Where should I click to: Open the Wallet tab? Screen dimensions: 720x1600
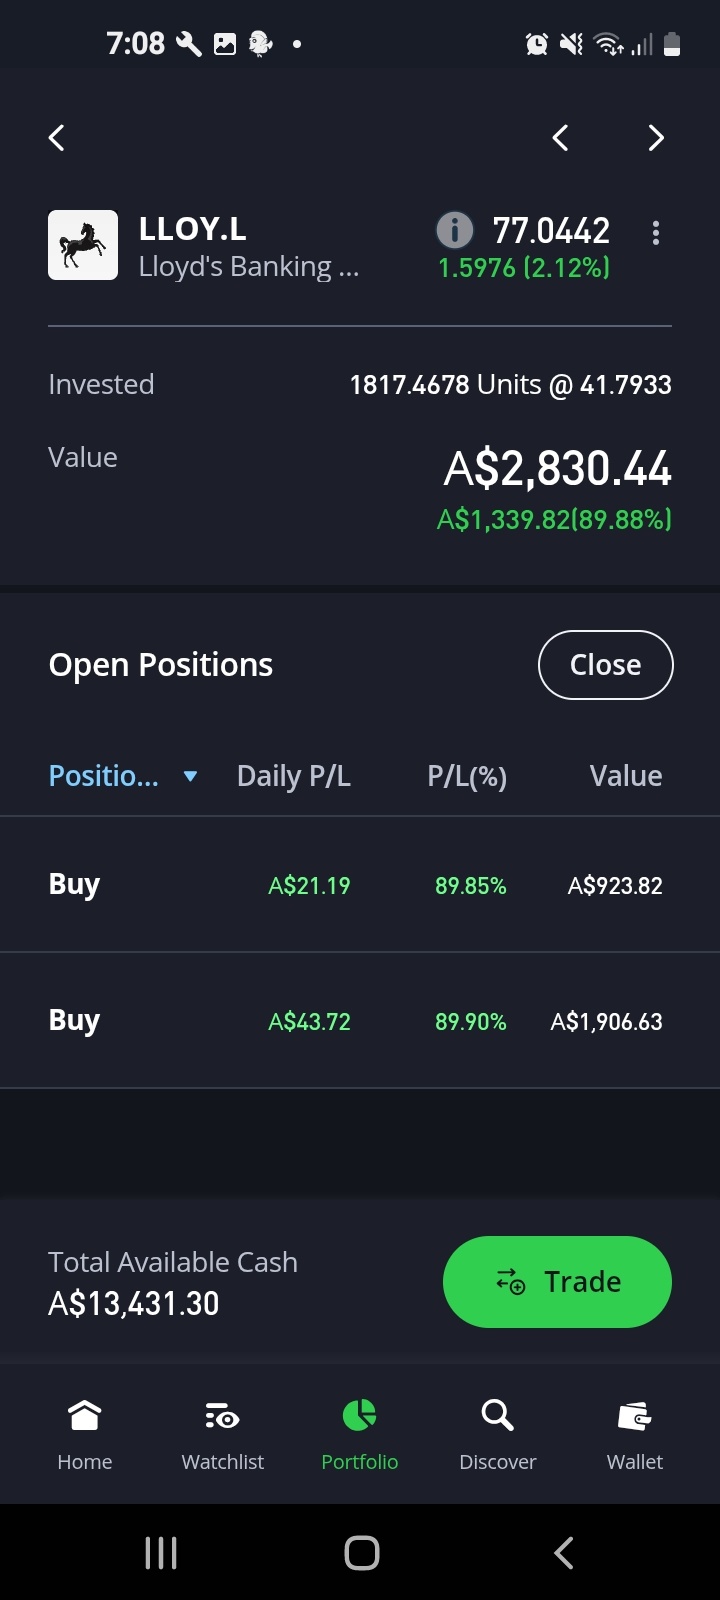(635, 1435)
